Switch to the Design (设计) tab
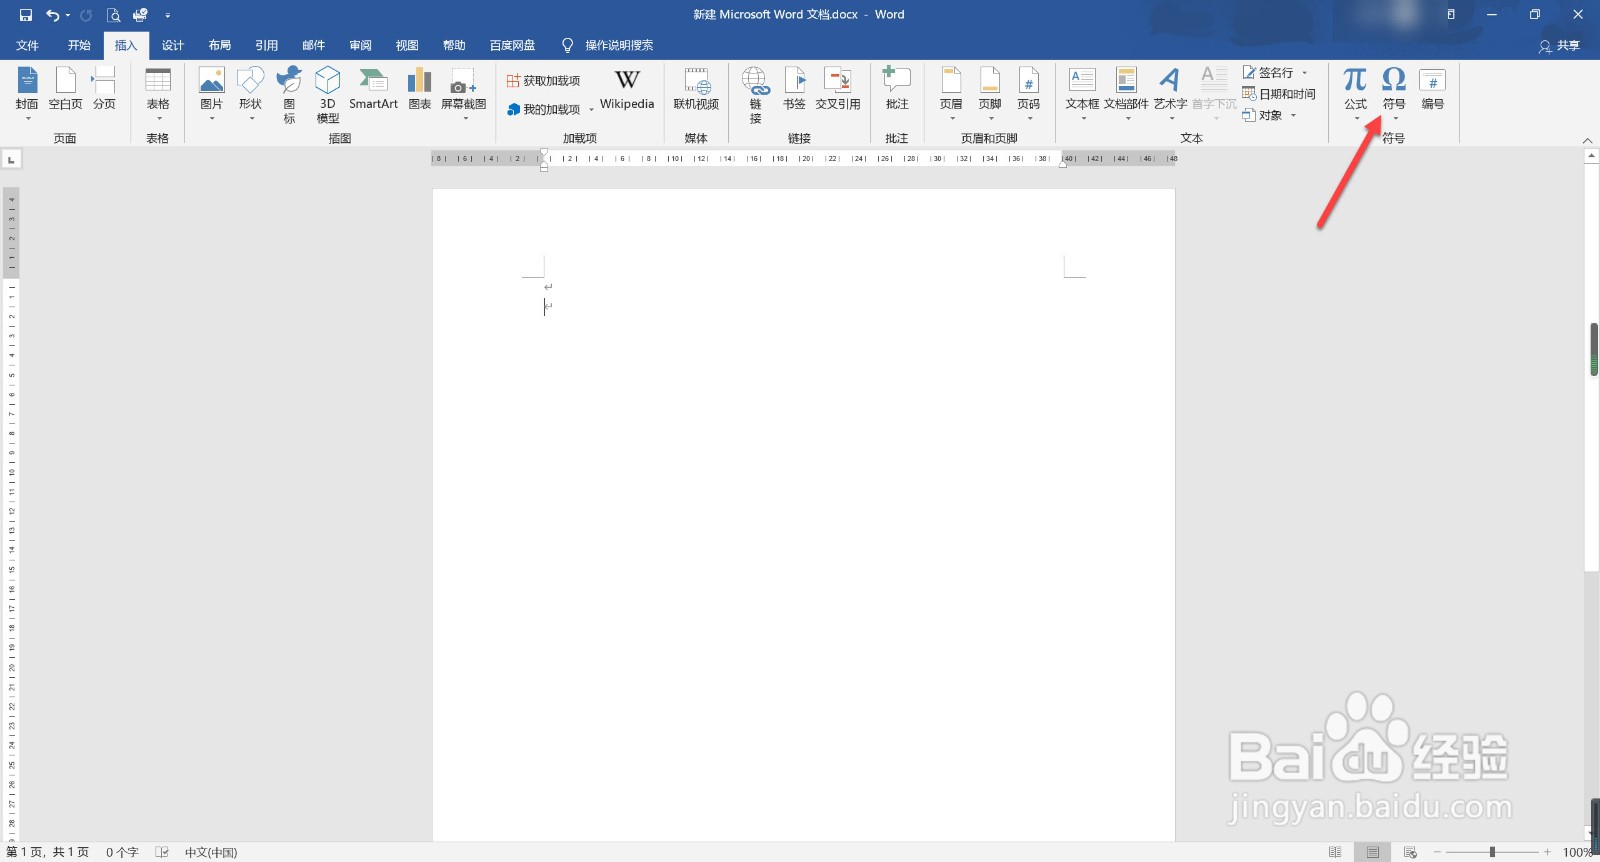Screen dimensions: 1600x862 pos(173,45)
